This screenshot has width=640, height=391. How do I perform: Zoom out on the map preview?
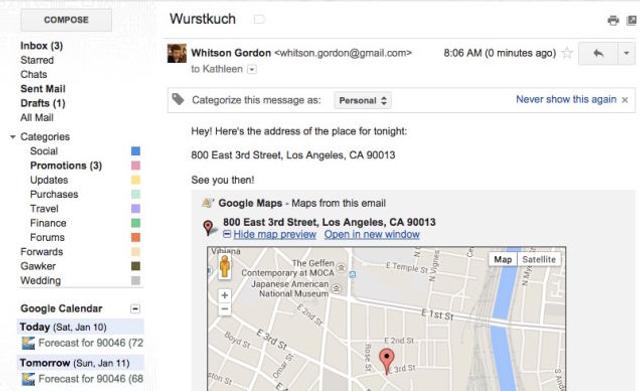(224, 309)
